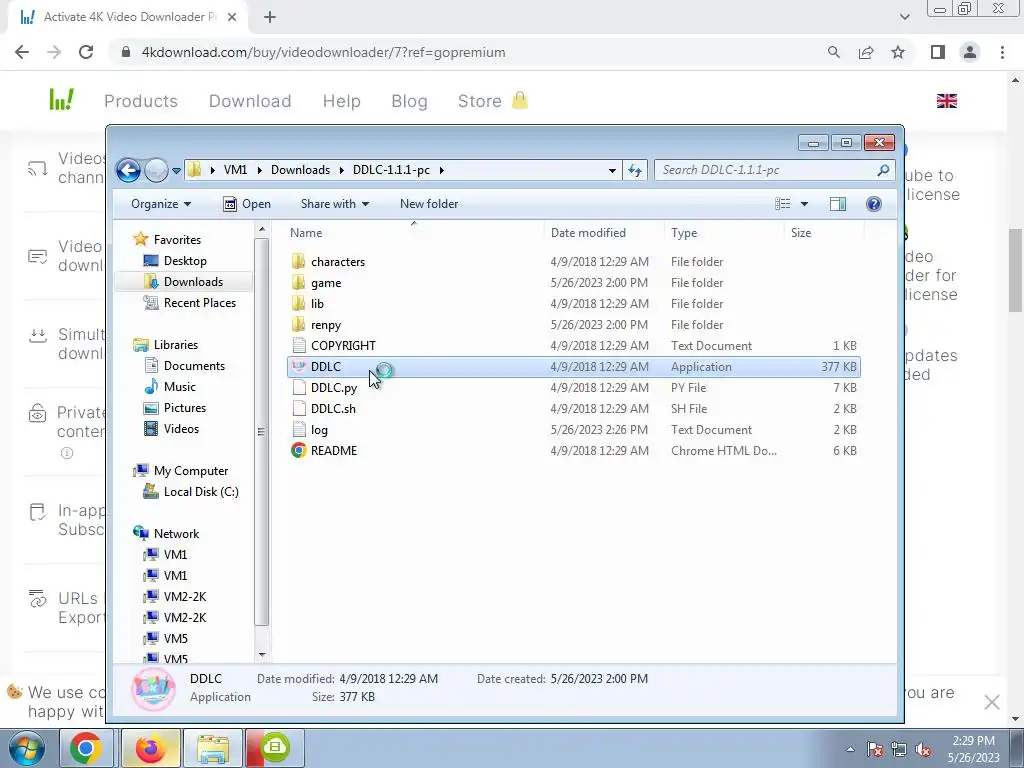Screen dimensions: 1024x768
Task: Open Products menu on 4K Download site
Action: [x=141, y=101]
